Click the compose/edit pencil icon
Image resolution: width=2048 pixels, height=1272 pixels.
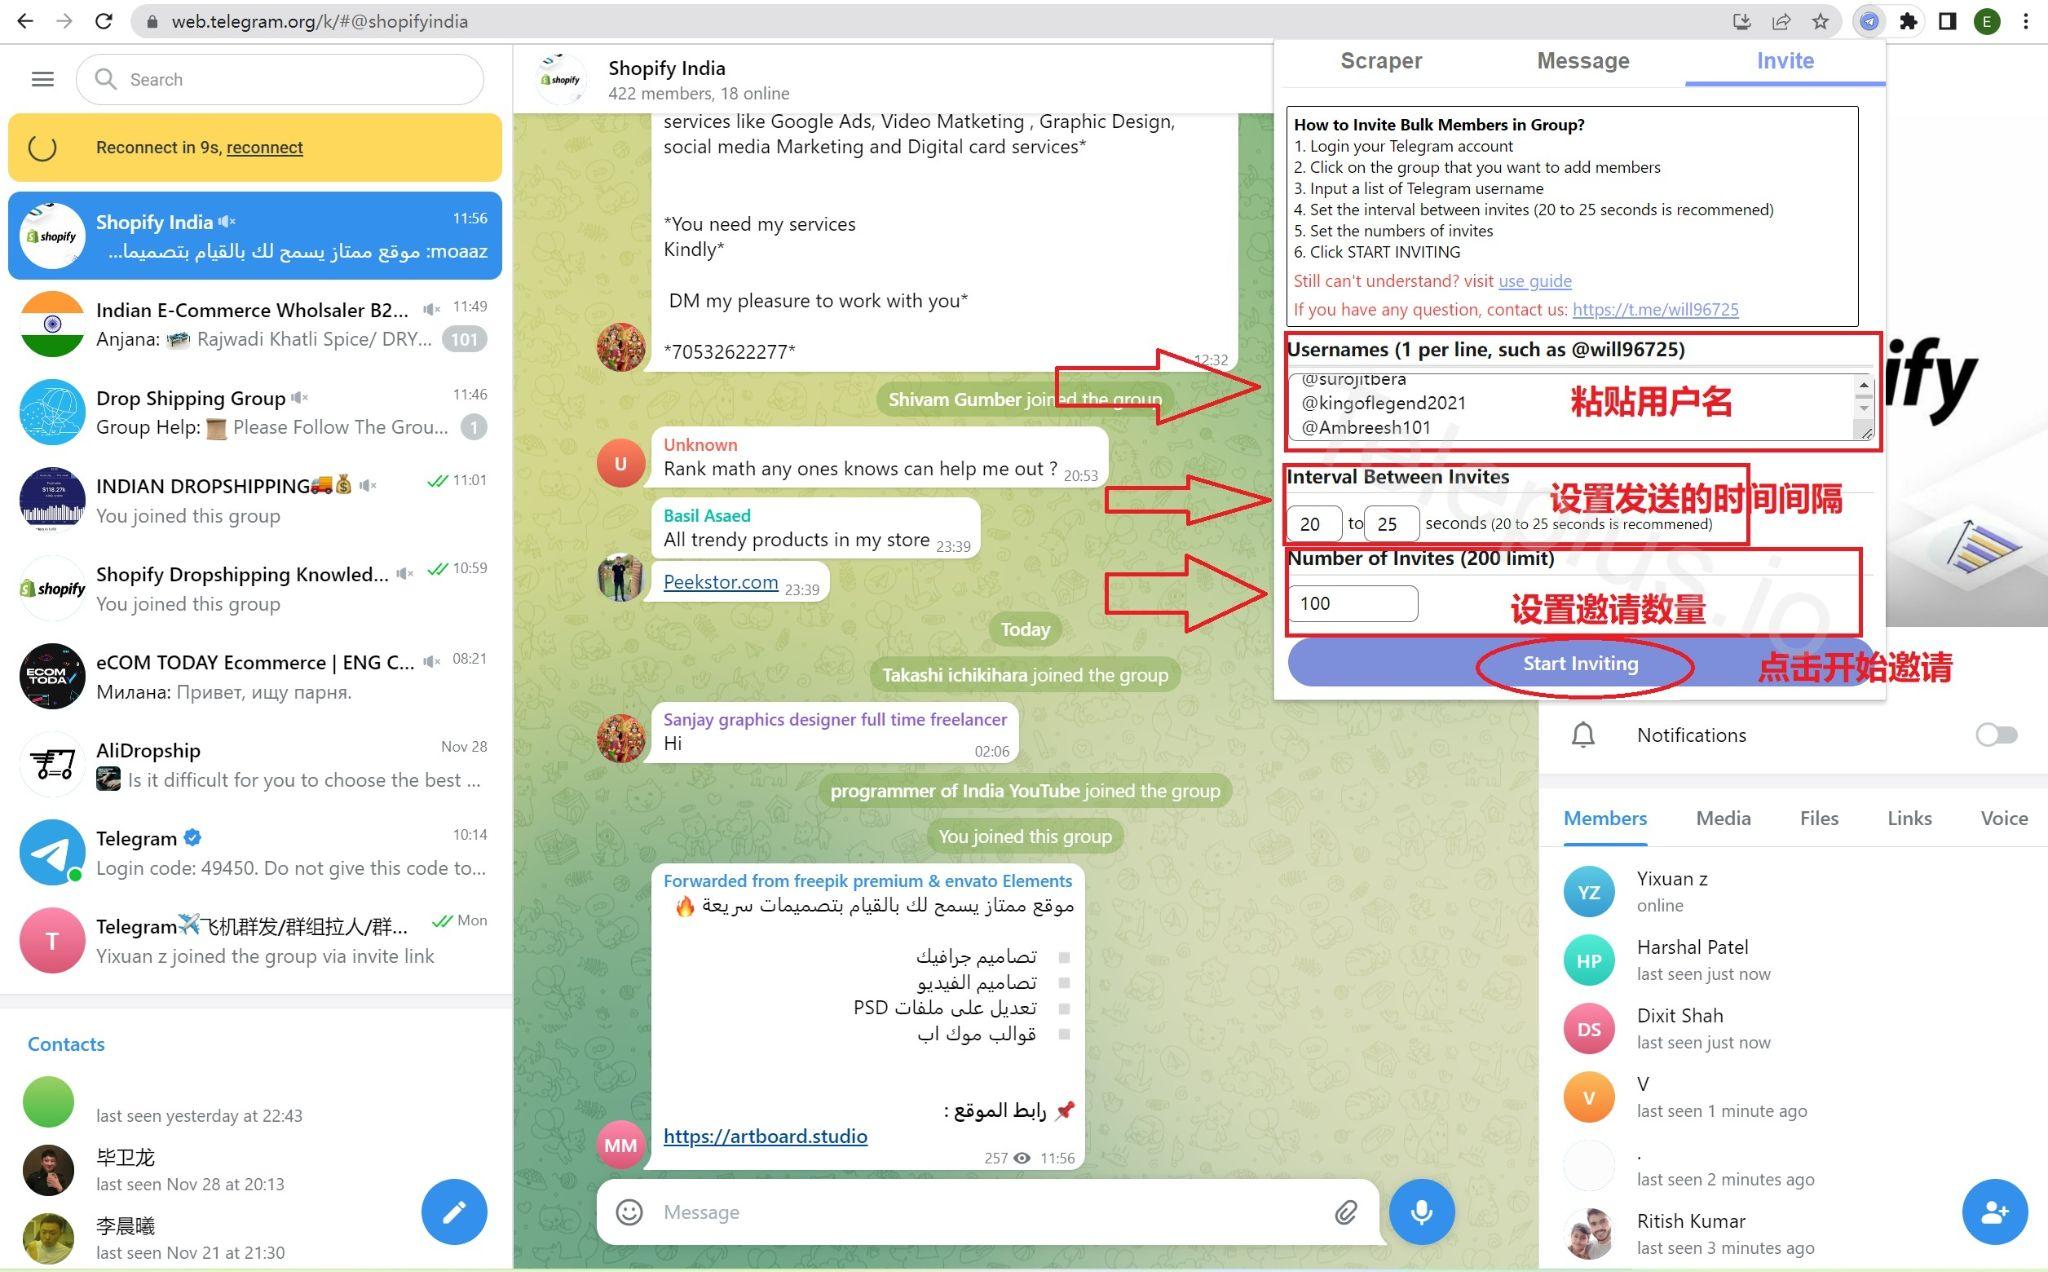click(454, 1210)
